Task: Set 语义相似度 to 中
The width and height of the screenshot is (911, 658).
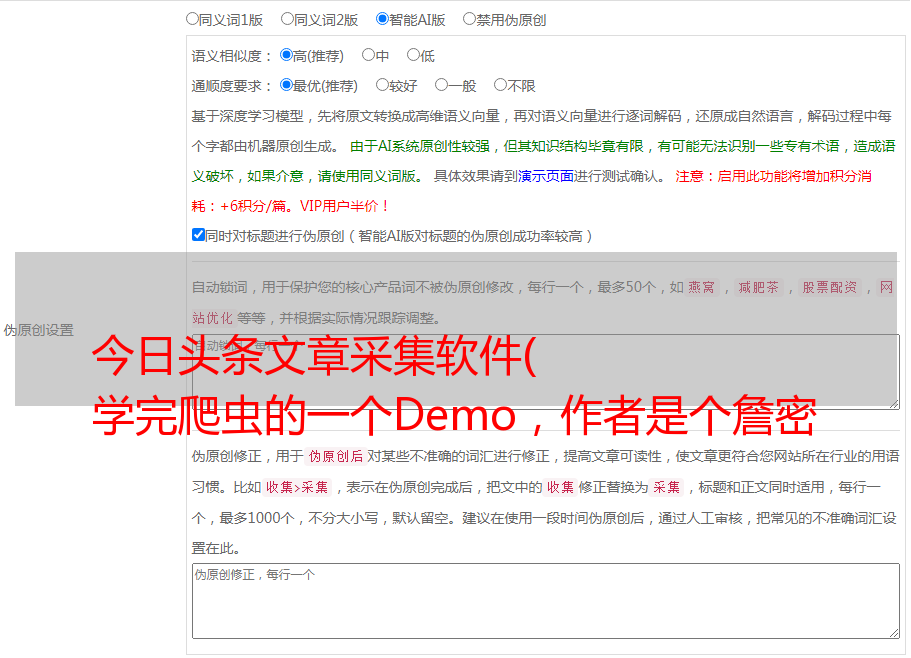Action: (368, 55)
